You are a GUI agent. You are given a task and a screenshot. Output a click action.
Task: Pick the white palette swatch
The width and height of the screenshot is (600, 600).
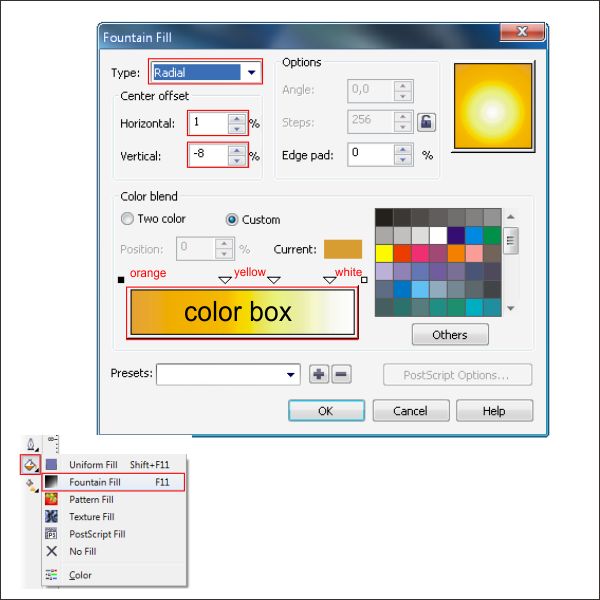coord(438,235)
